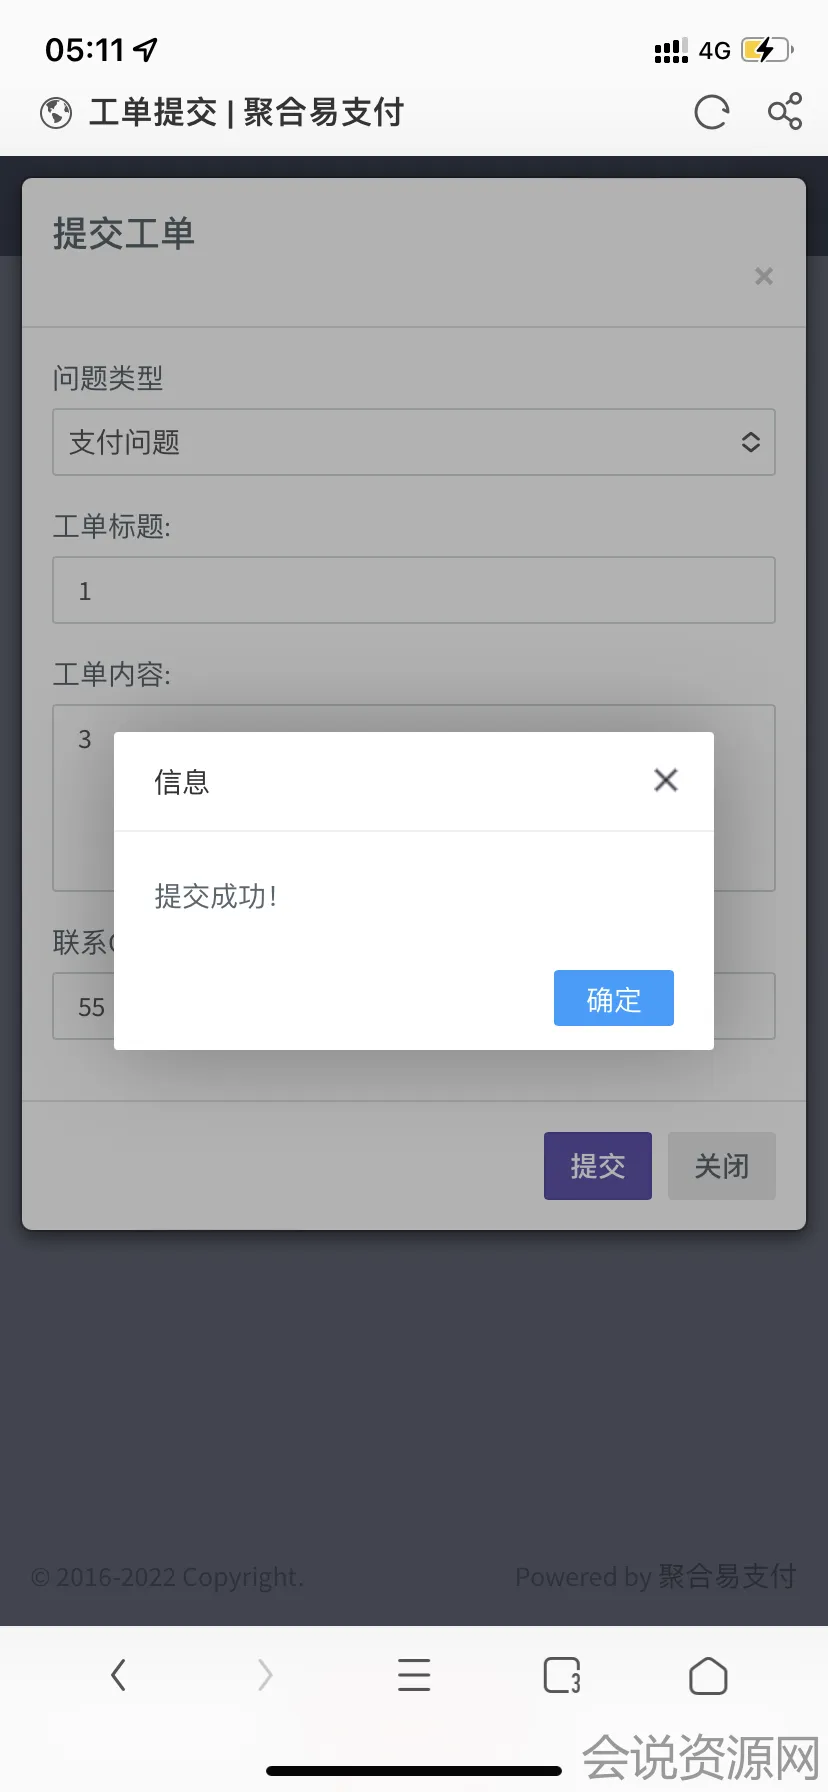Open the browser hamburger menu

(414, 1674)
